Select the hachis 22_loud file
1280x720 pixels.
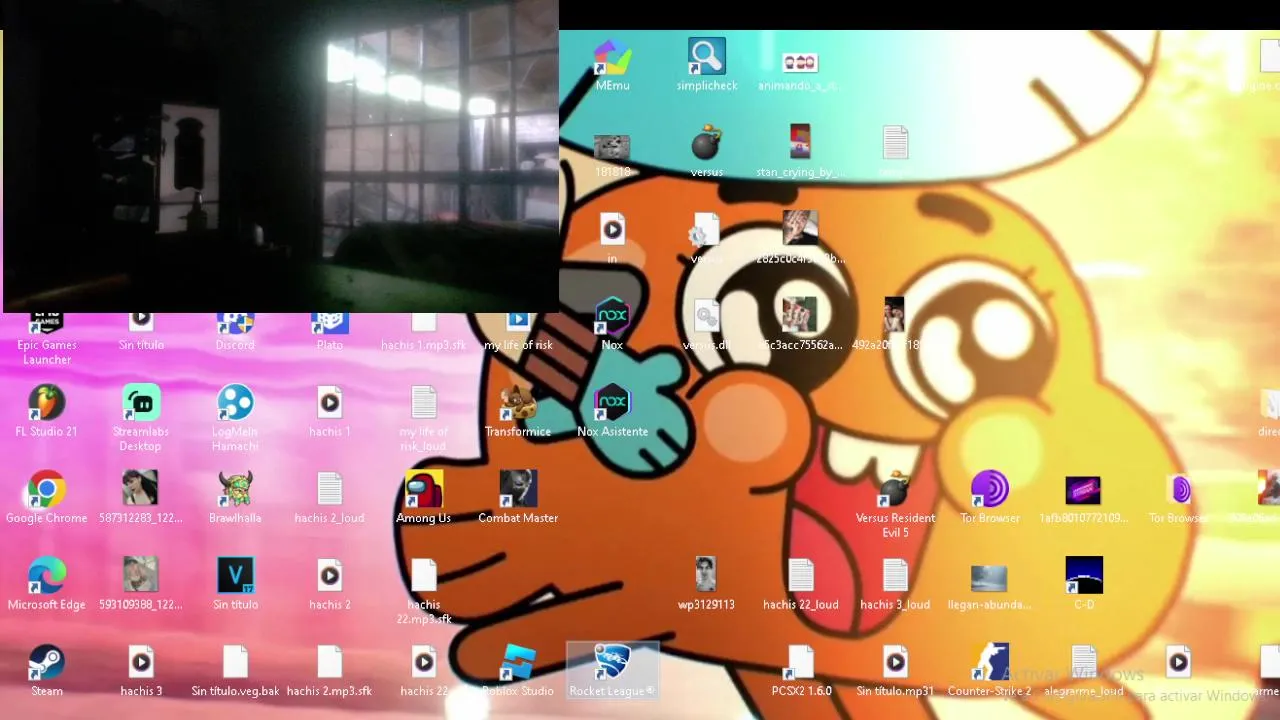pos(801,585)
